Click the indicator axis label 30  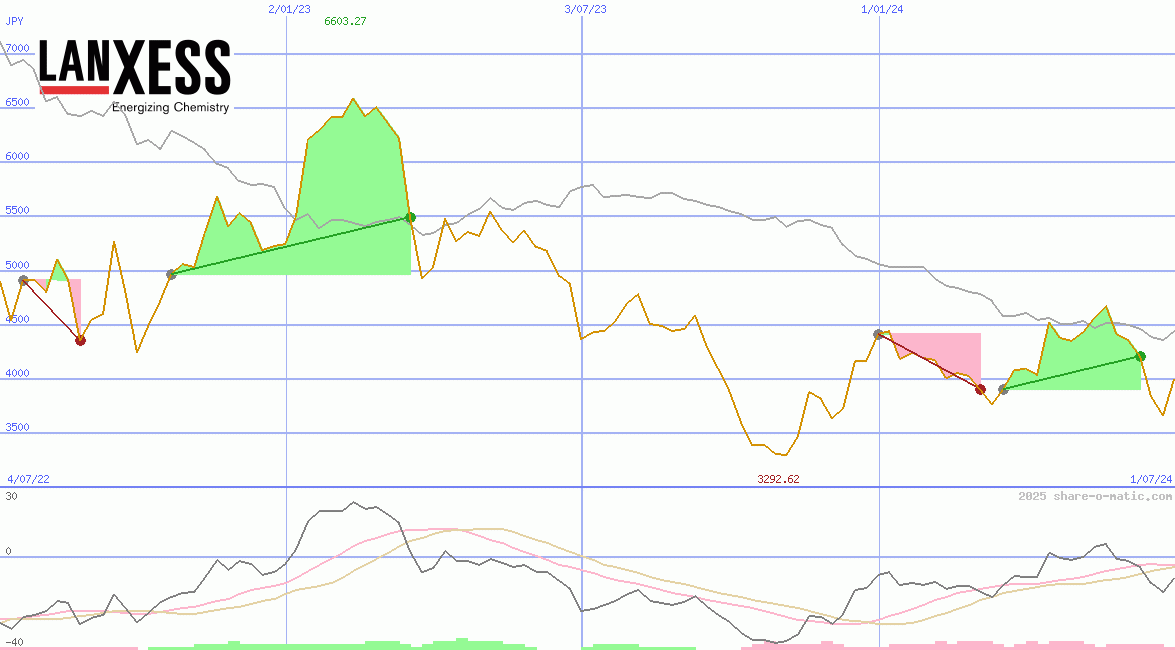click(x=11, y=496)
